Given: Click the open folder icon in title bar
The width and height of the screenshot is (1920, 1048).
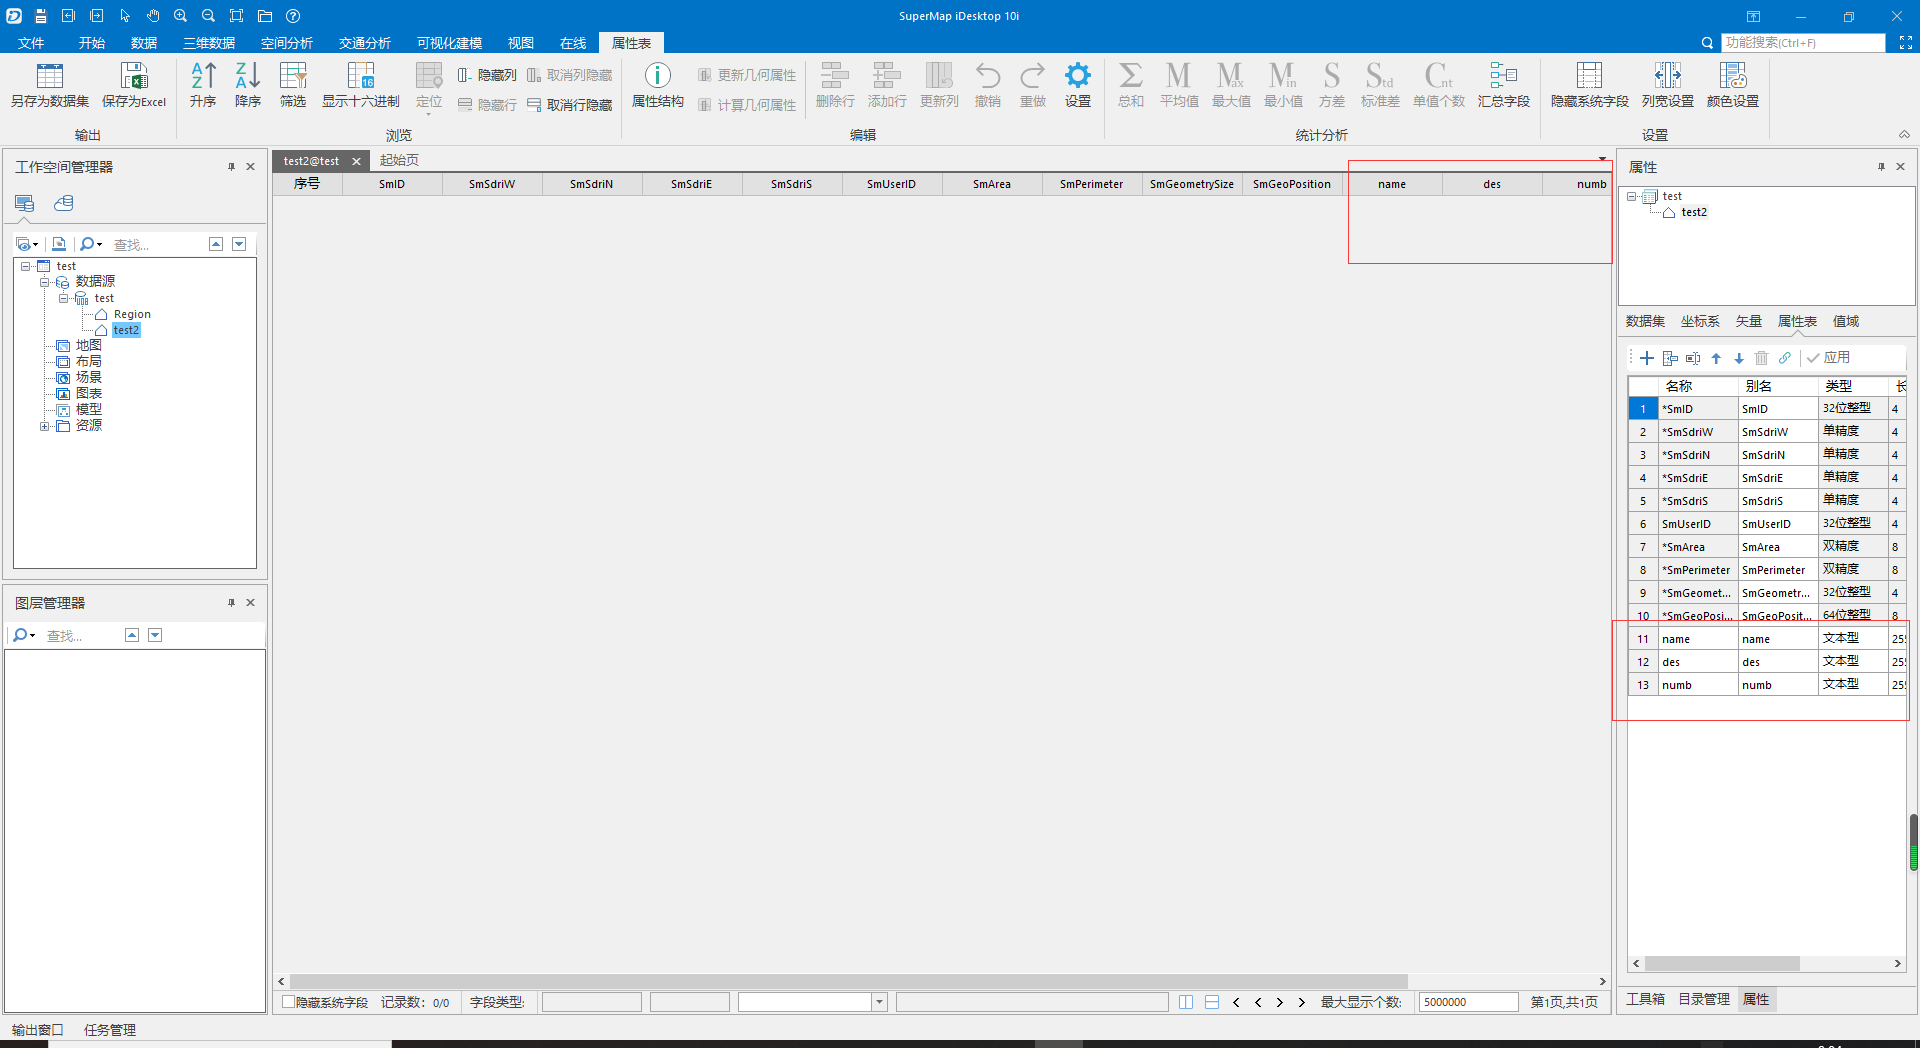Looking at the screenshot, I should click(265, 16).
